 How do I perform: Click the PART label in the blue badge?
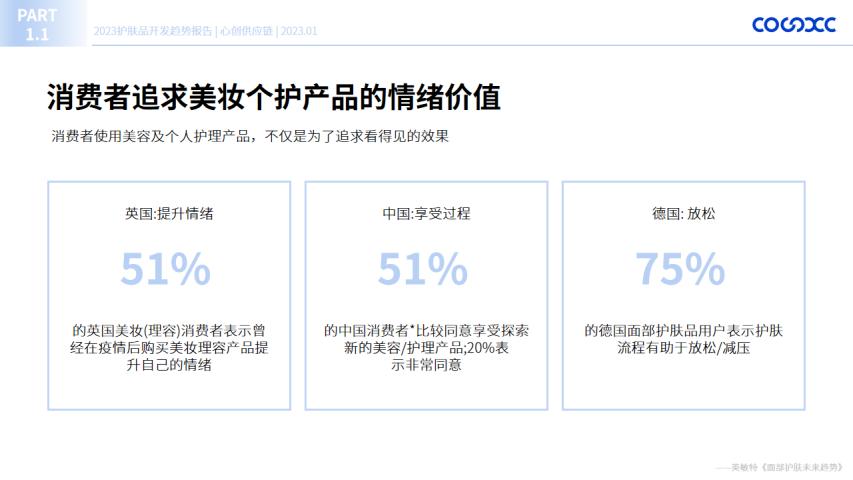point(37,14)
